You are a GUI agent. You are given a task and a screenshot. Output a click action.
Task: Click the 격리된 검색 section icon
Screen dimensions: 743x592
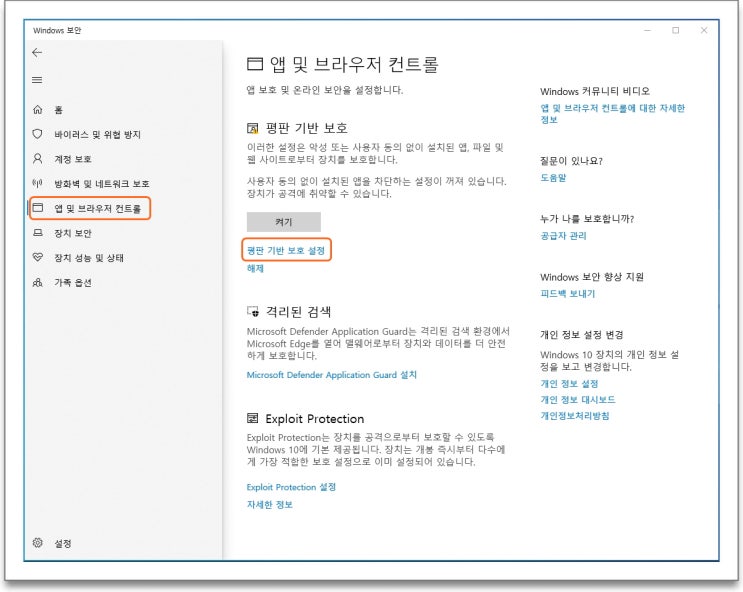click(253, 312)
